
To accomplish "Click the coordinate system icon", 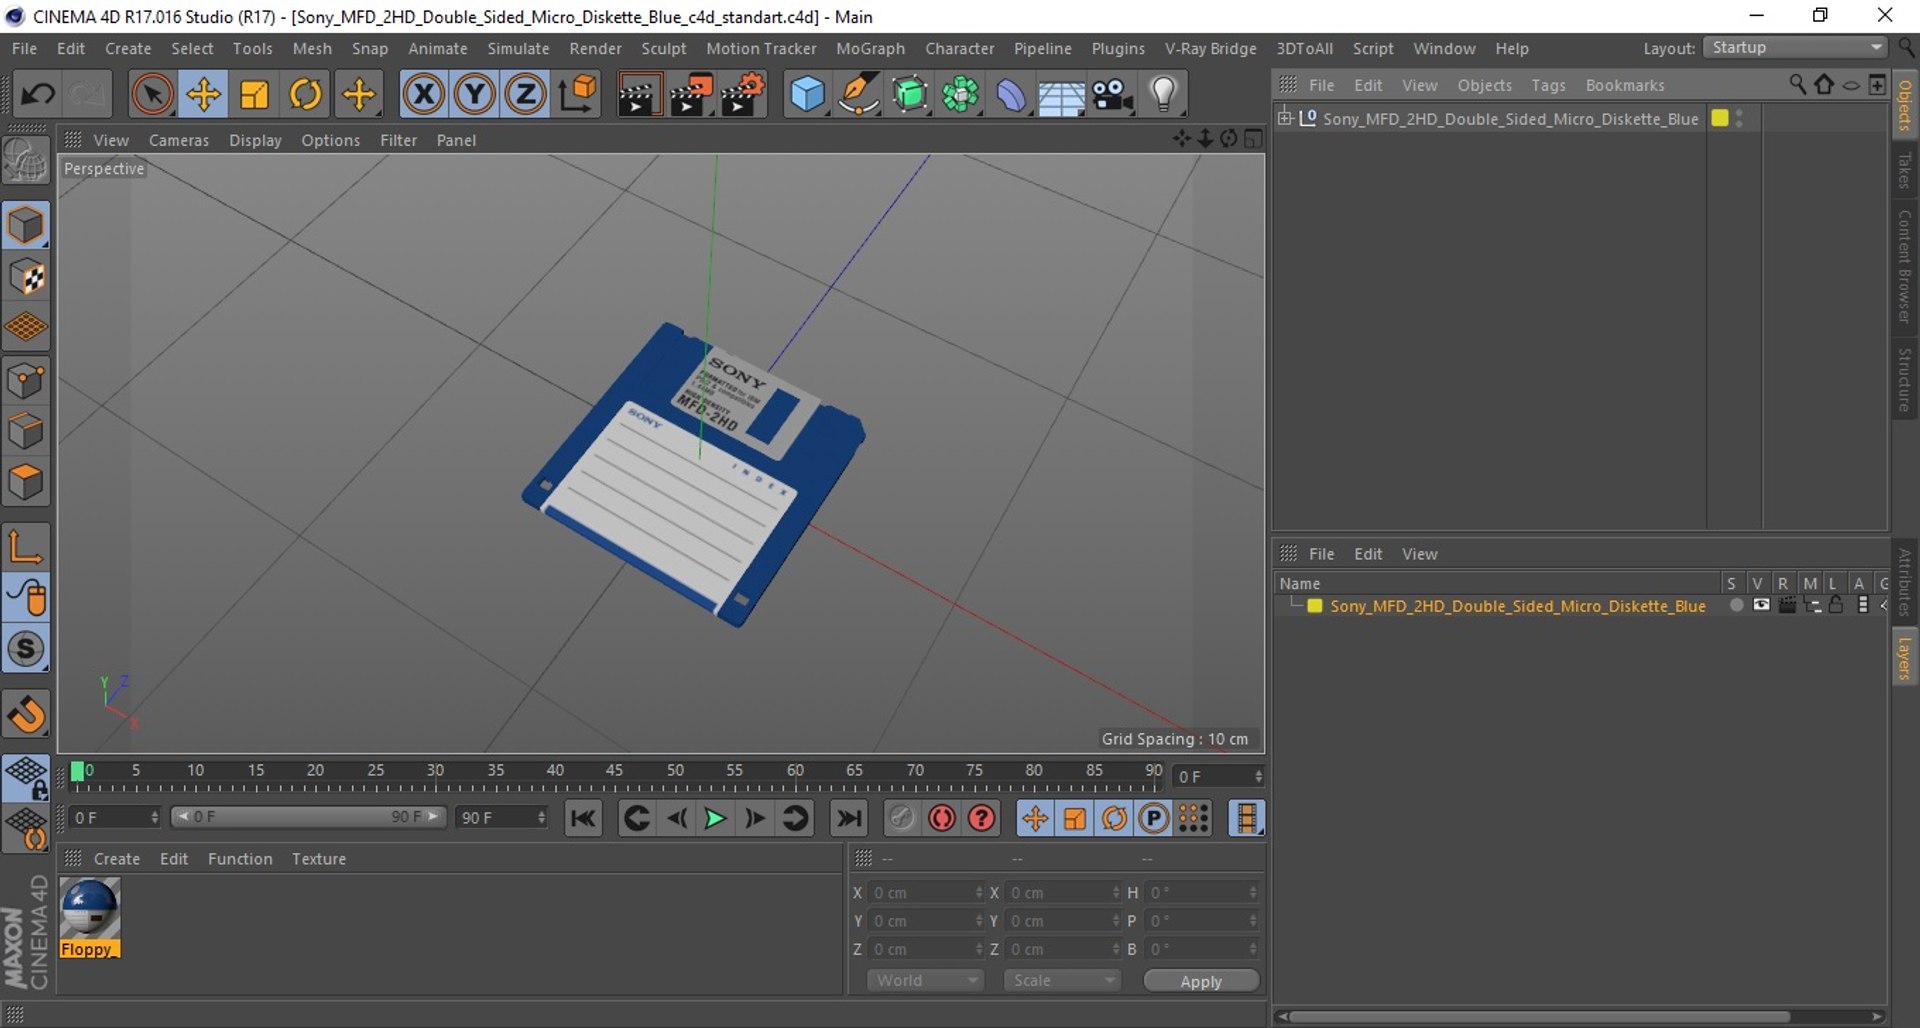I will pyautogui.click(x=577, y=95).
